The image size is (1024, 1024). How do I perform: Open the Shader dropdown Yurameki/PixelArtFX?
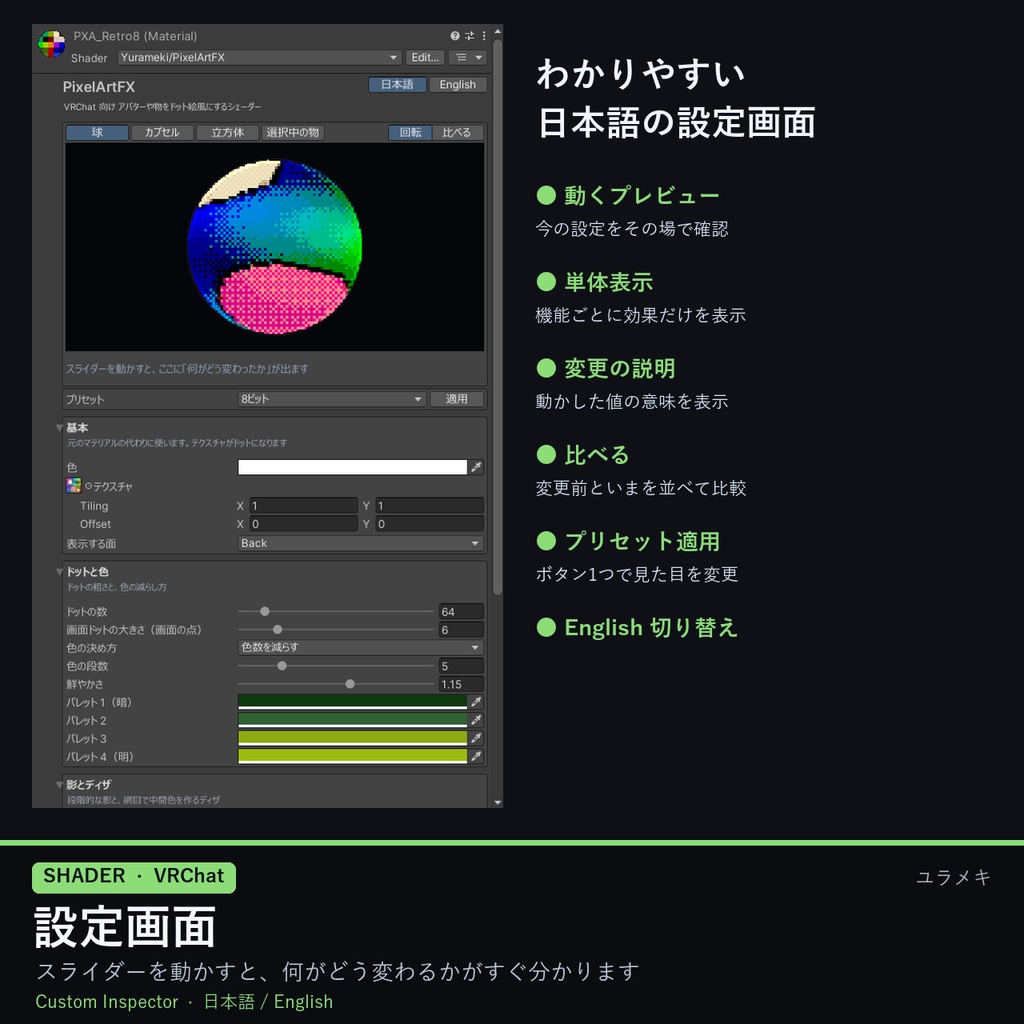pos(259,57)
